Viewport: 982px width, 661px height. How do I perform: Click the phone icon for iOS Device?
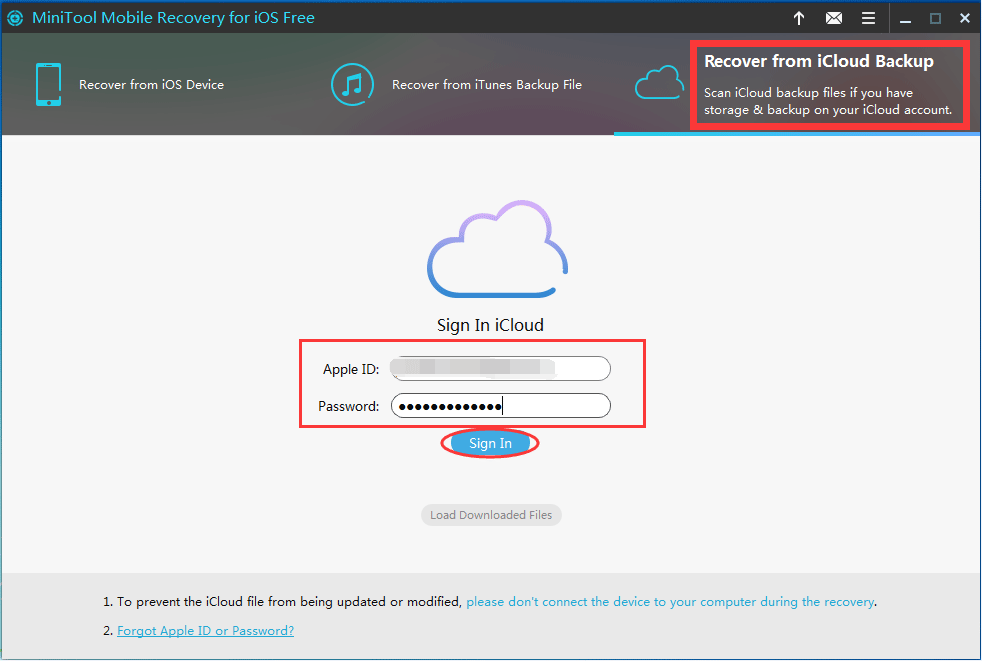point(48,85)
